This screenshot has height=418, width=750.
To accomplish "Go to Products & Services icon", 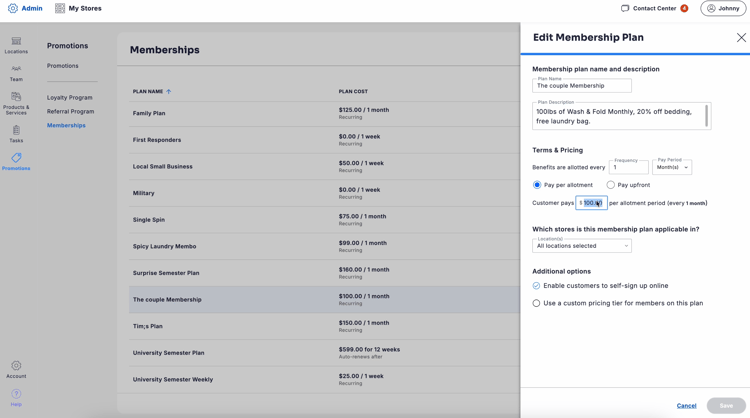I will (16, 98).
